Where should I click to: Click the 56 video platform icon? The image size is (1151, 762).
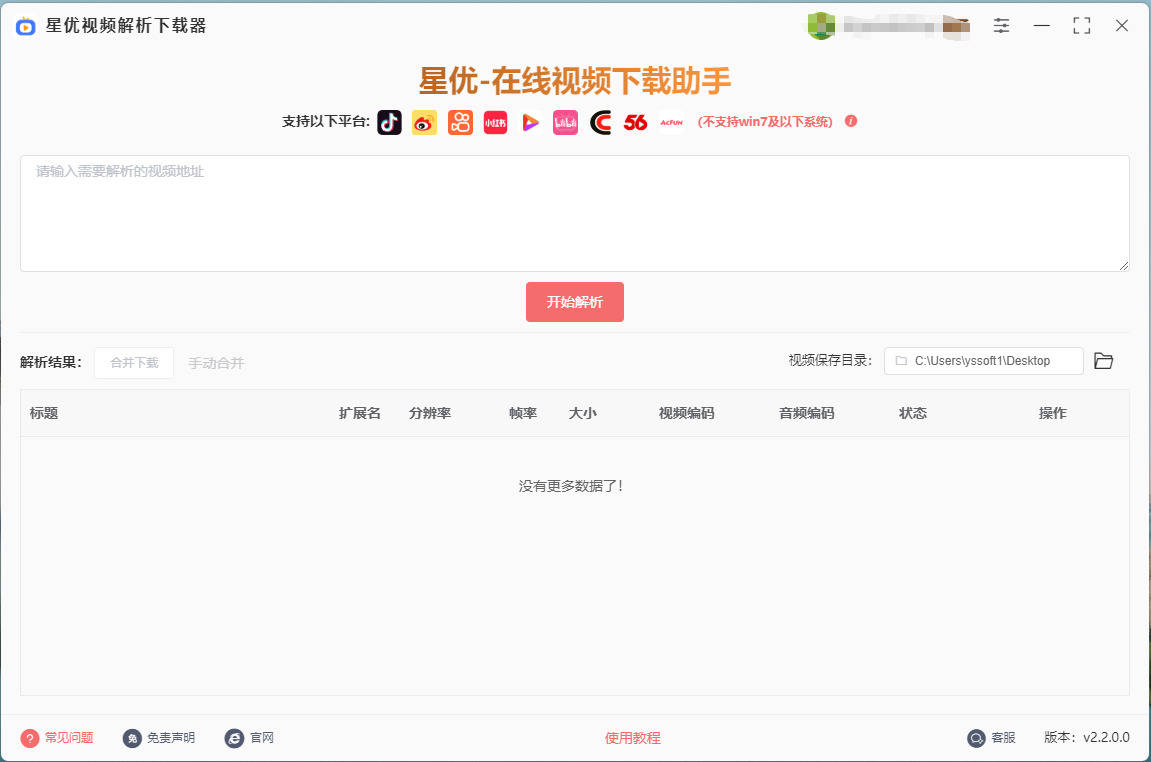(x=635, y=122)
